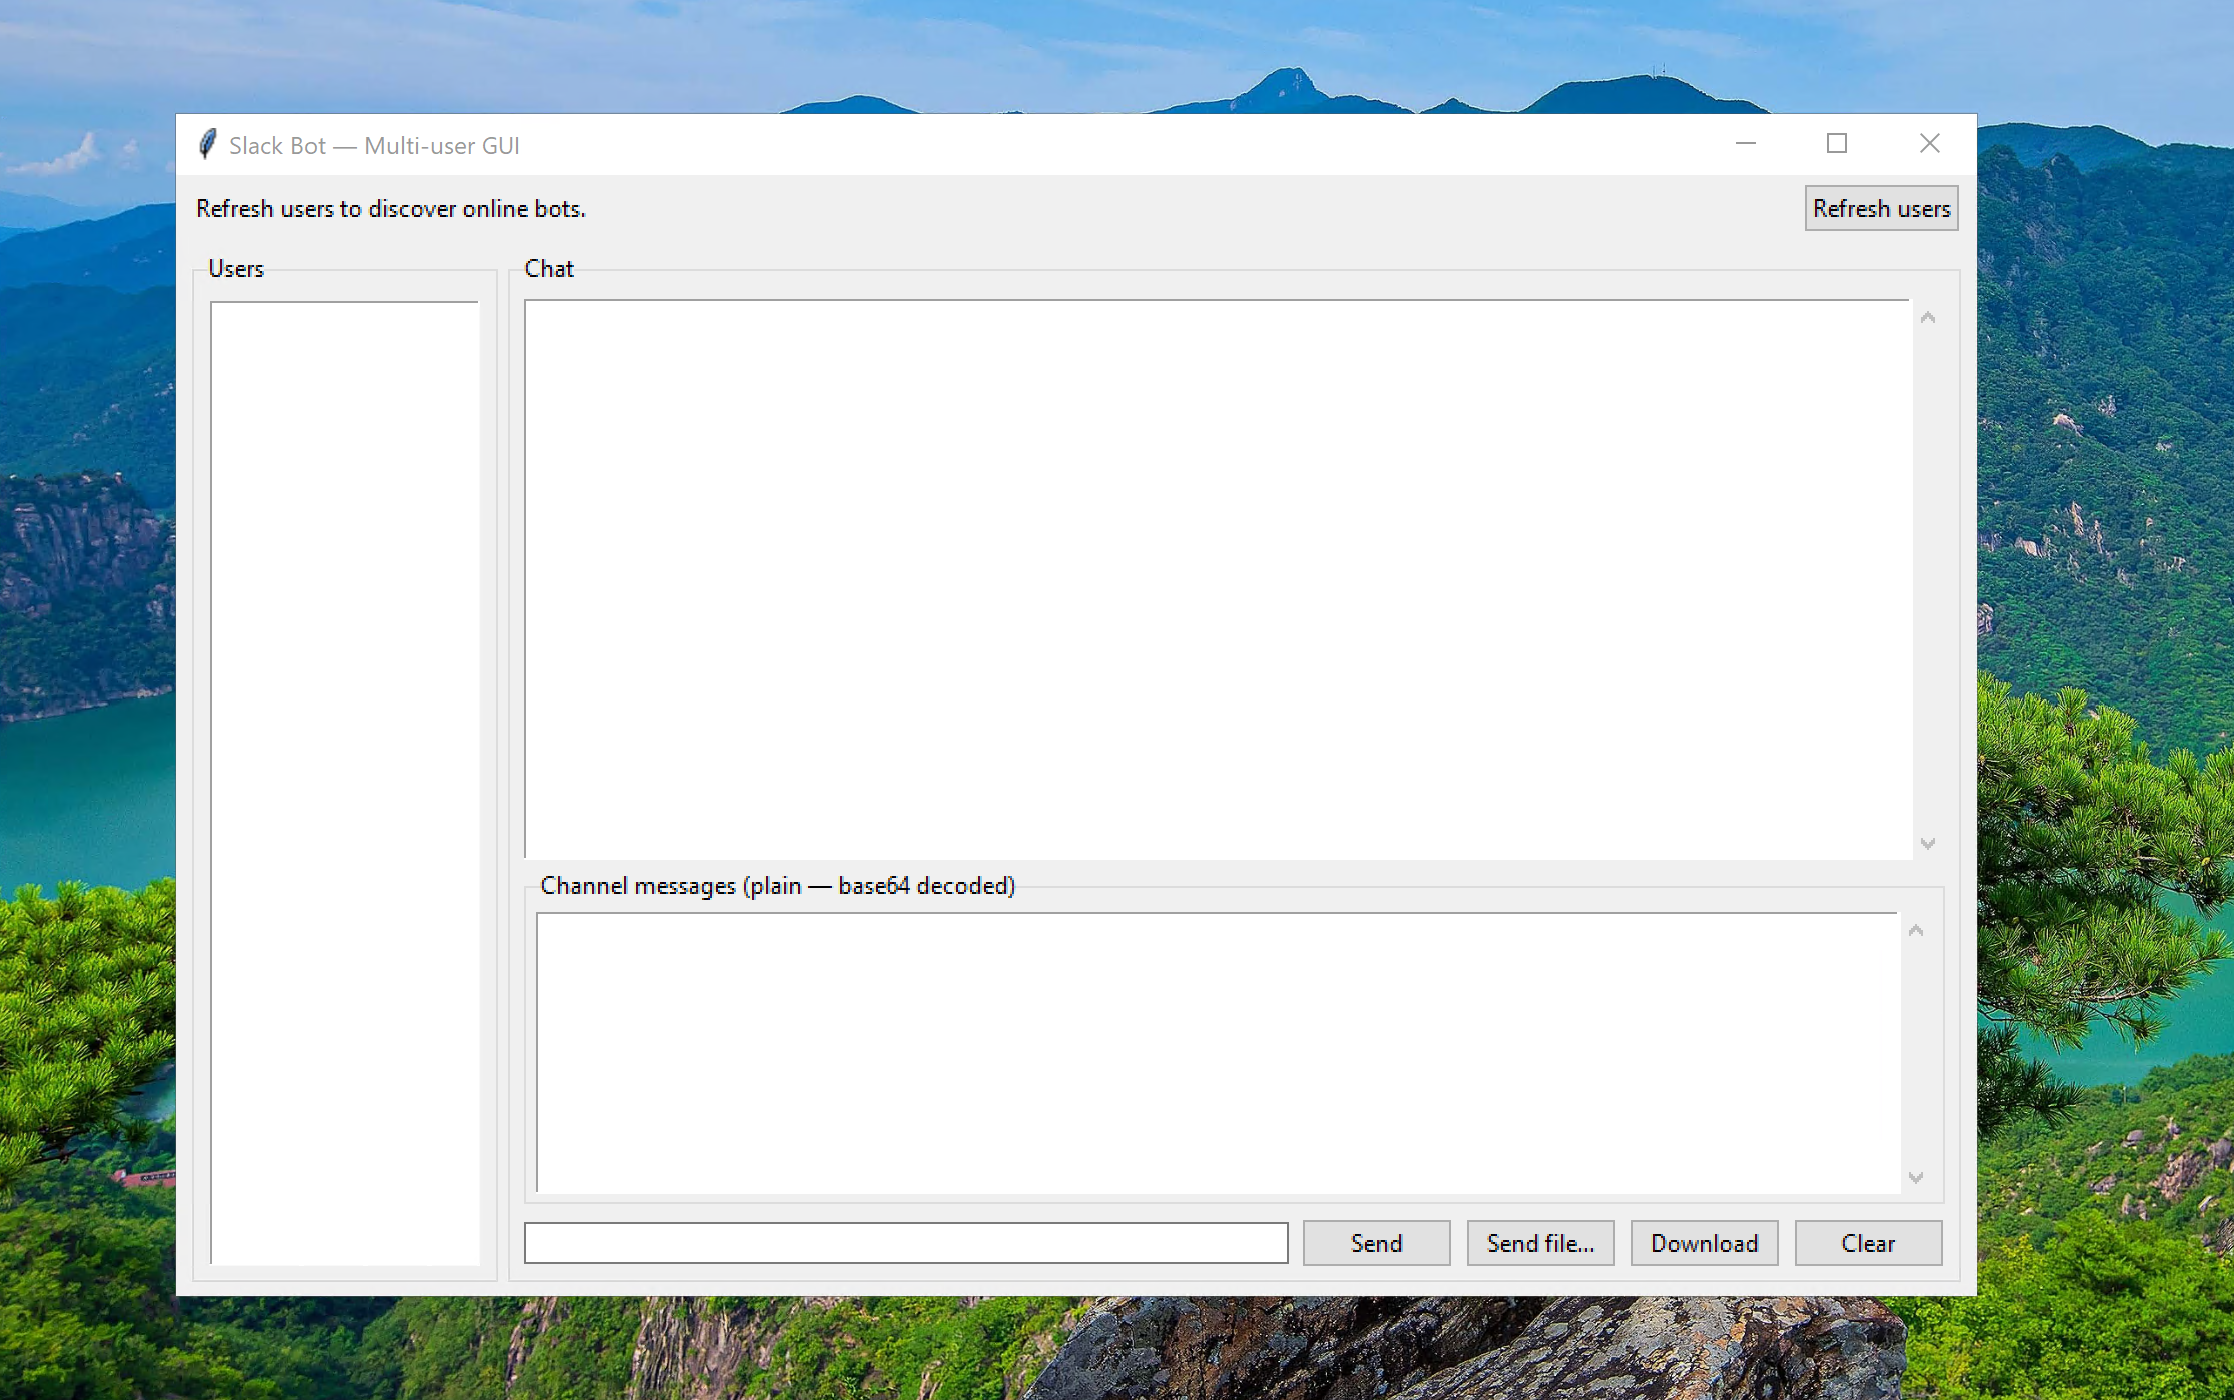Viewport: 2234px width, 1400px height.
Task: Click the Channel messages scrollbar track
Action: 1915,1054
